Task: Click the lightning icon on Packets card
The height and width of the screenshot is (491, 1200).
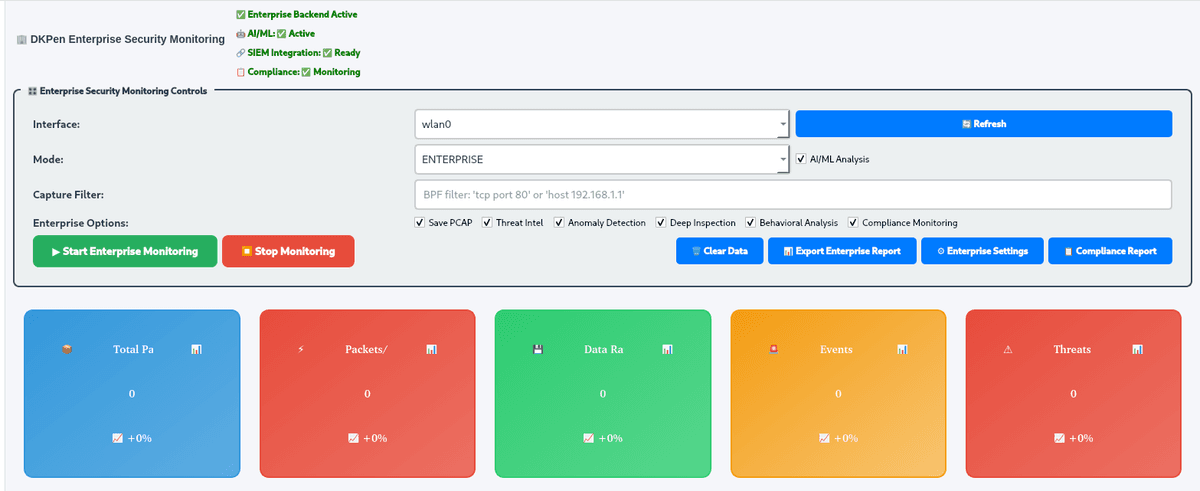Action: pyautogui.click(x=302, y=350)
